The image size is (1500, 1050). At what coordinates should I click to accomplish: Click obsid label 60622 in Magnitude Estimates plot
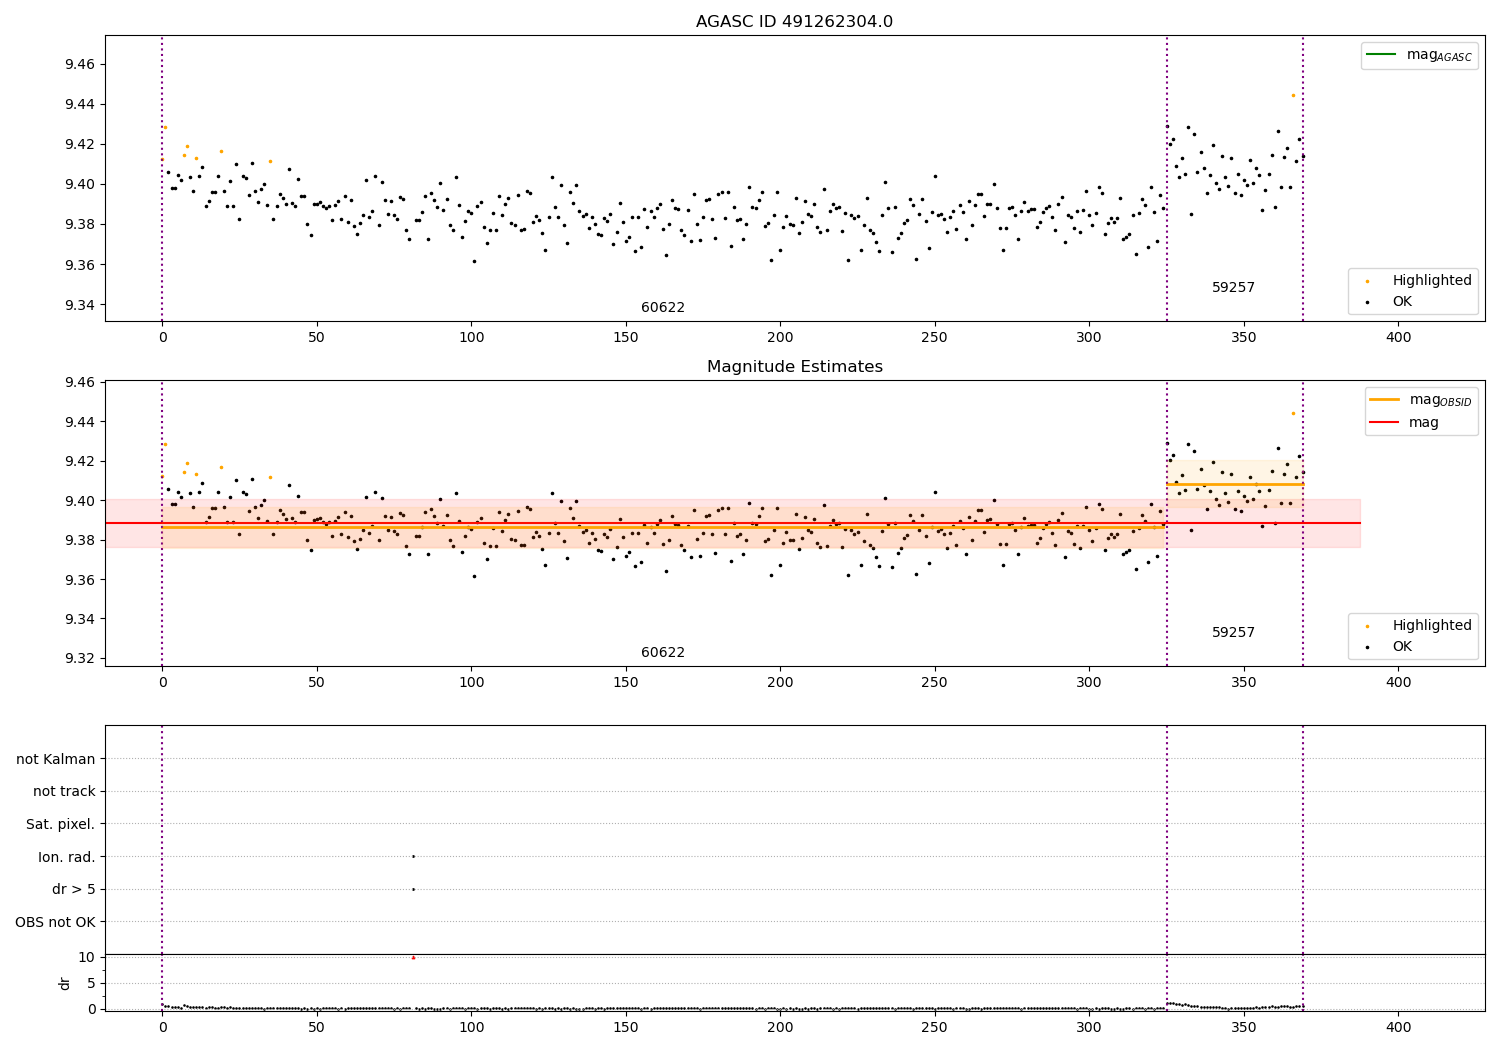663,653
